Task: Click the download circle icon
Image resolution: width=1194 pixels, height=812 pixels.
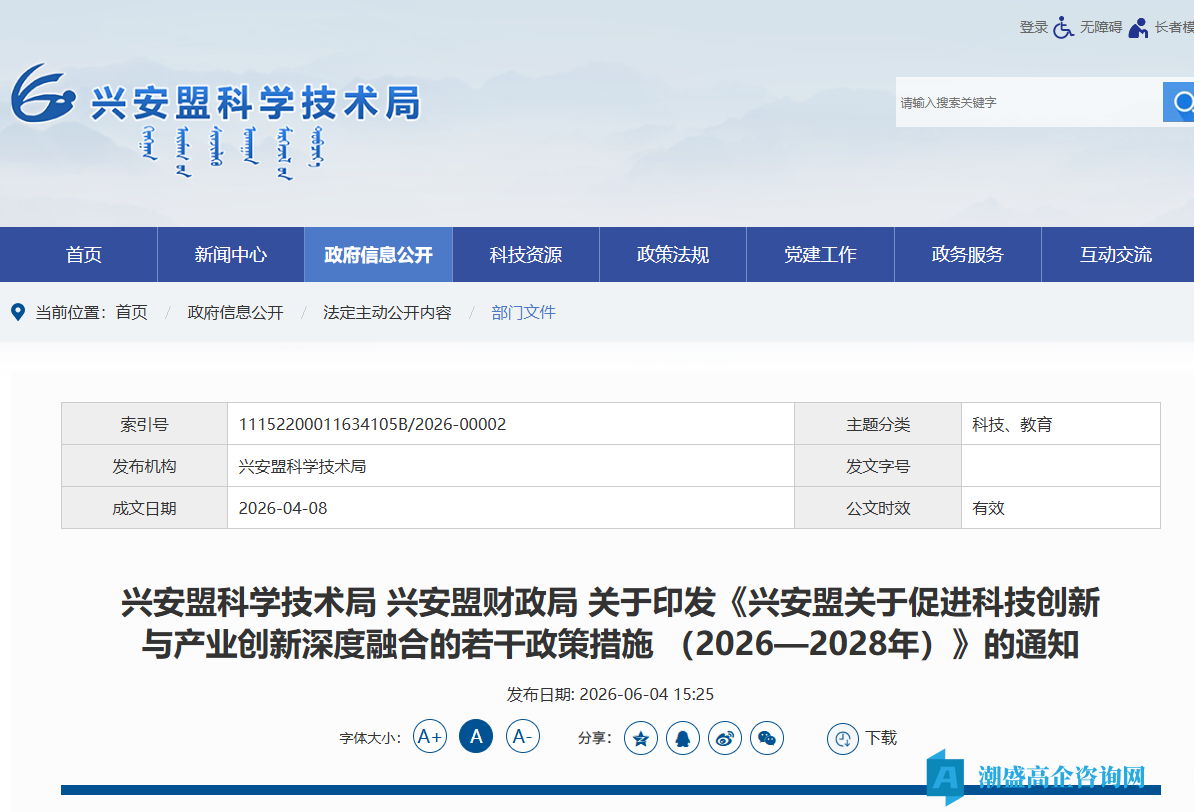Action: 843,739
